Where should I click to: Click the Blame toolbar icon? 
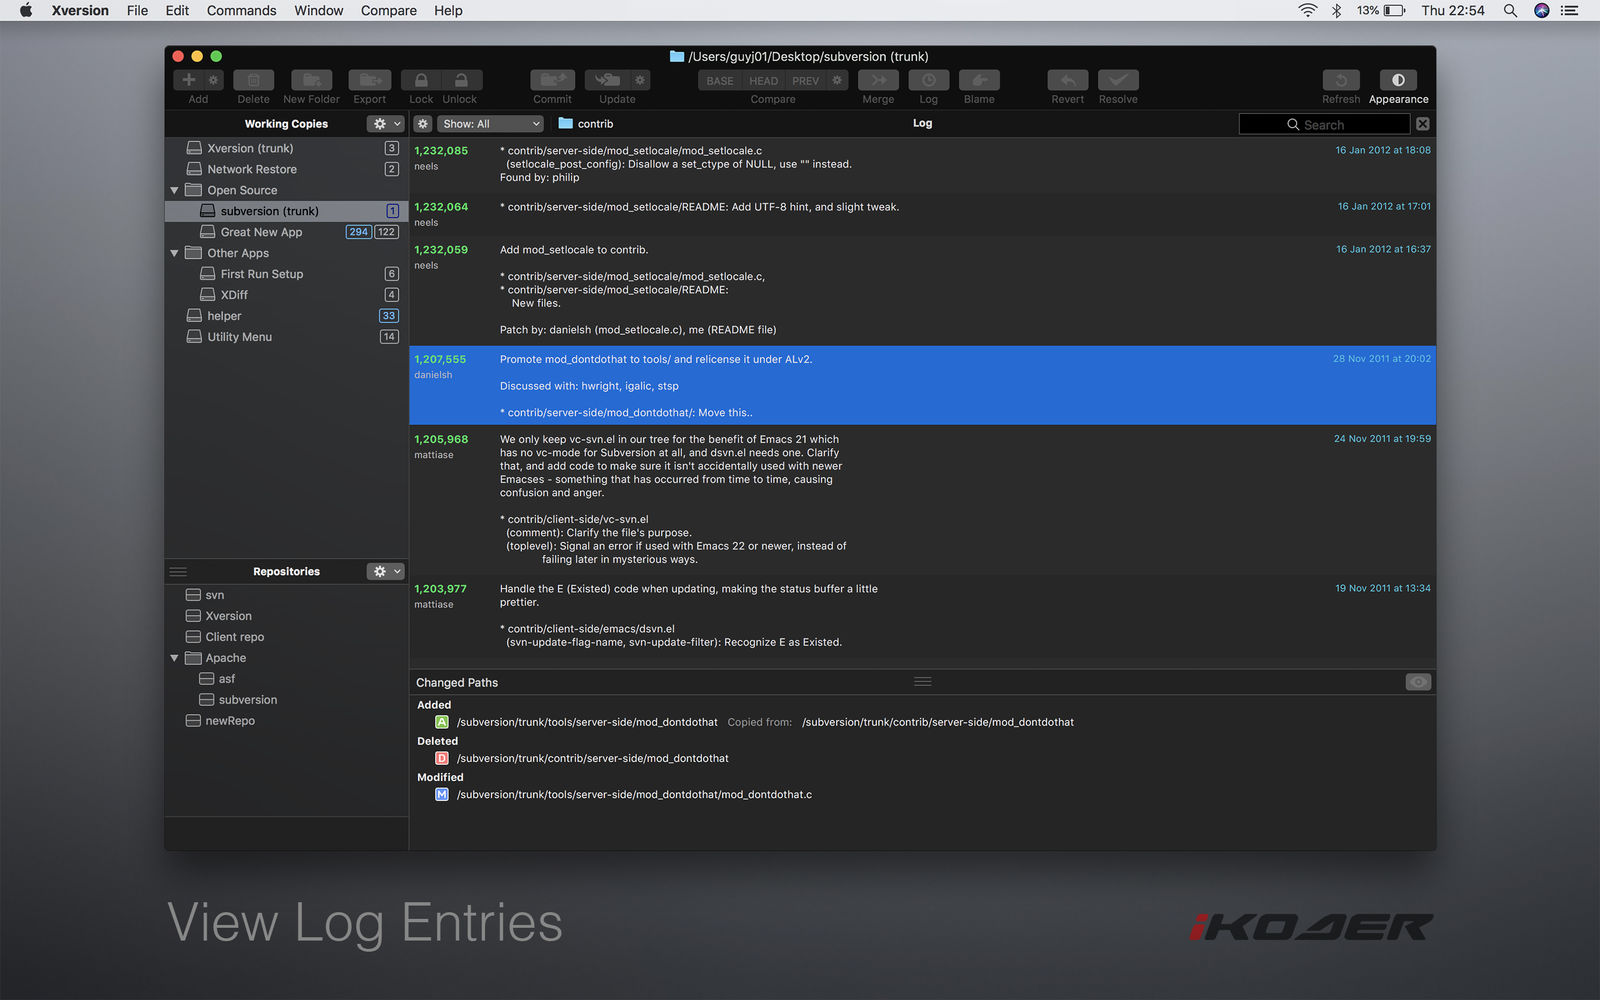979,80
